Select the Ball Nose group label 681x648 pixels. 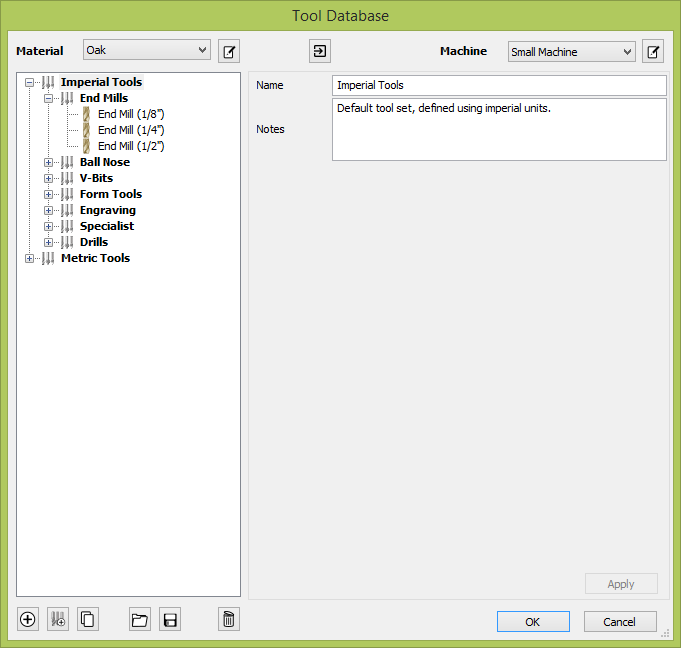105,162
